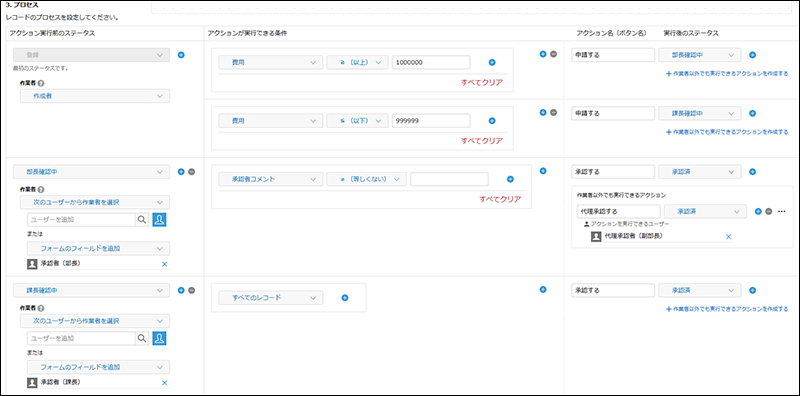Image resolution: width=800 pixels, height=396 pixels.
Task: Open the 課長確認中 post-action status dropdown
Action: coord(699,113)
